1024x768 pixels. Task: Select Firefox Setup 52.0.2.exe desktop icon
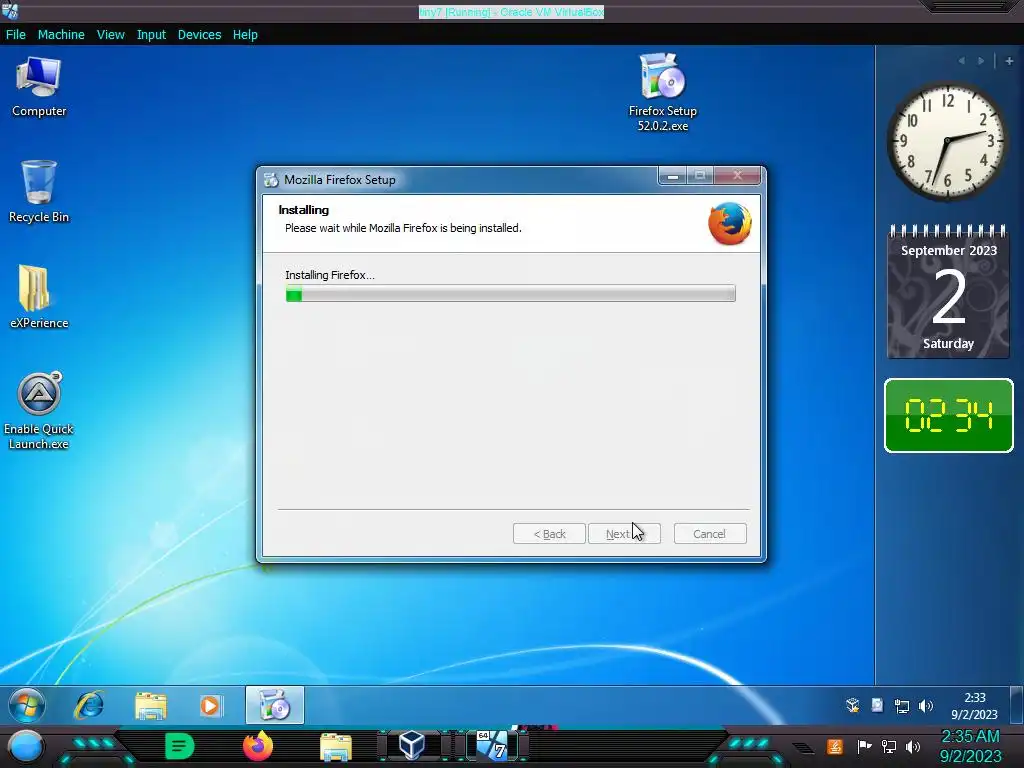click(x=662, y=93)
